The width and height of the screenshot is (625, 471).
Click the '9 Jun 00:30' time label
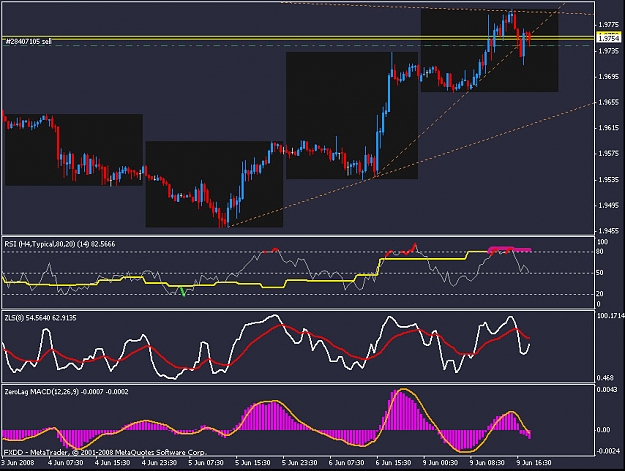[x=440, y=463]
